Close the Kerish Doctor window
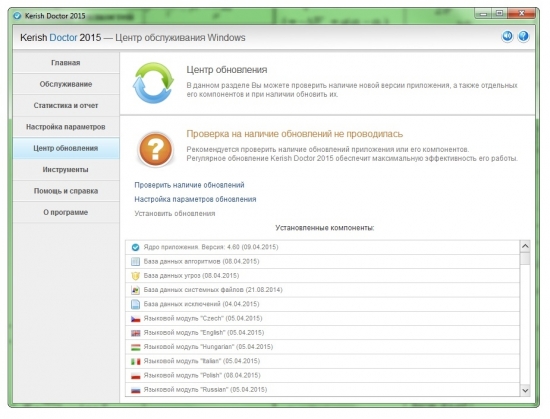This screenshot has width=550, height=419. click(x=521, y=14)
